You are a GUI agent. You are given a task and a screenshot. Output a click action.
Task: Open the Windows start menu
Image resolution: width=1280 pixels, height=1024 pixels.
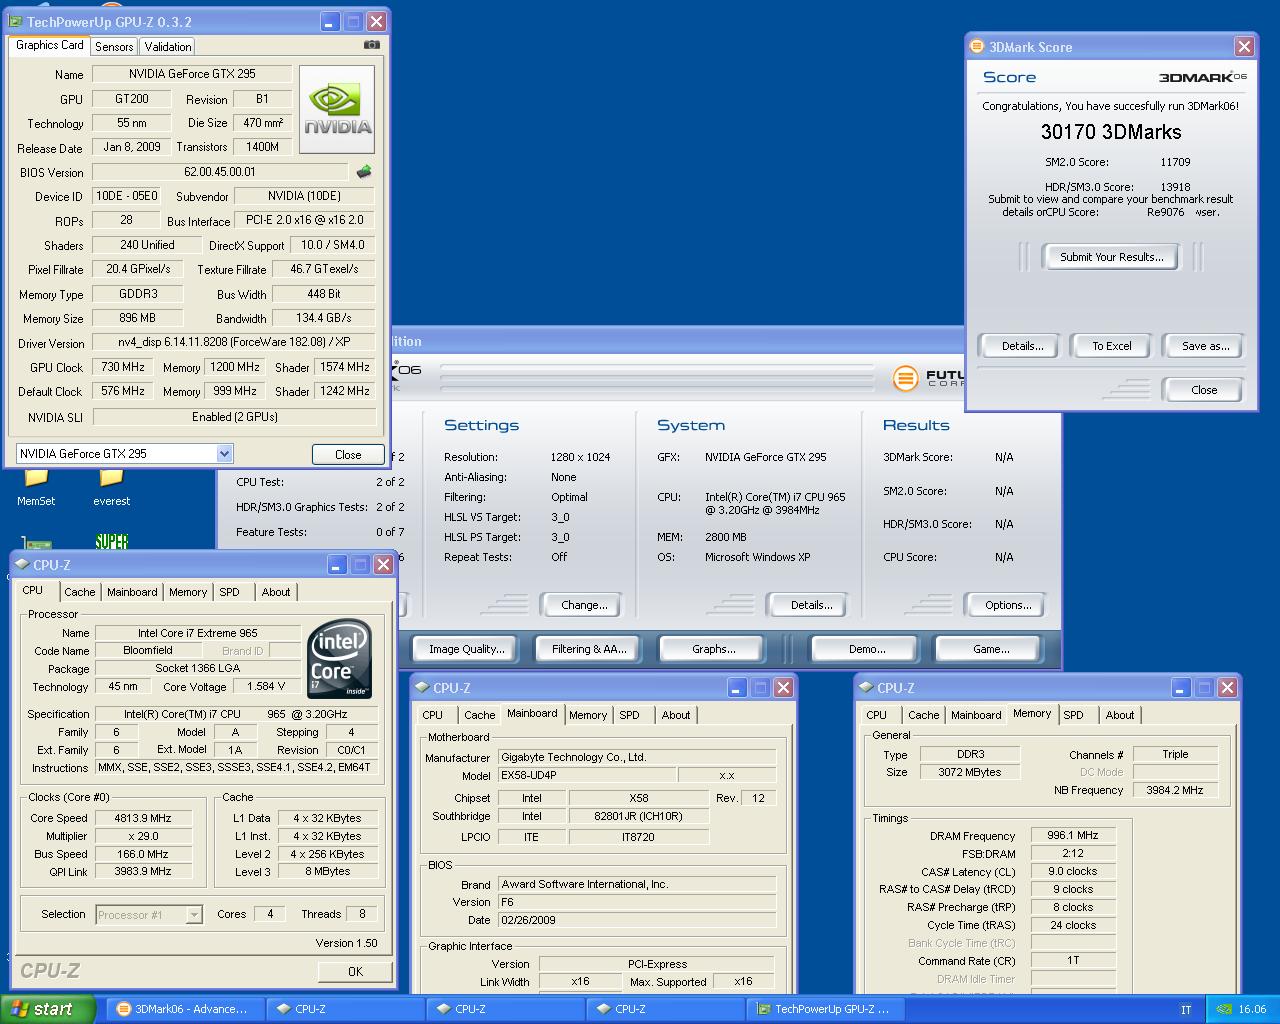[x=48, y=1009]
